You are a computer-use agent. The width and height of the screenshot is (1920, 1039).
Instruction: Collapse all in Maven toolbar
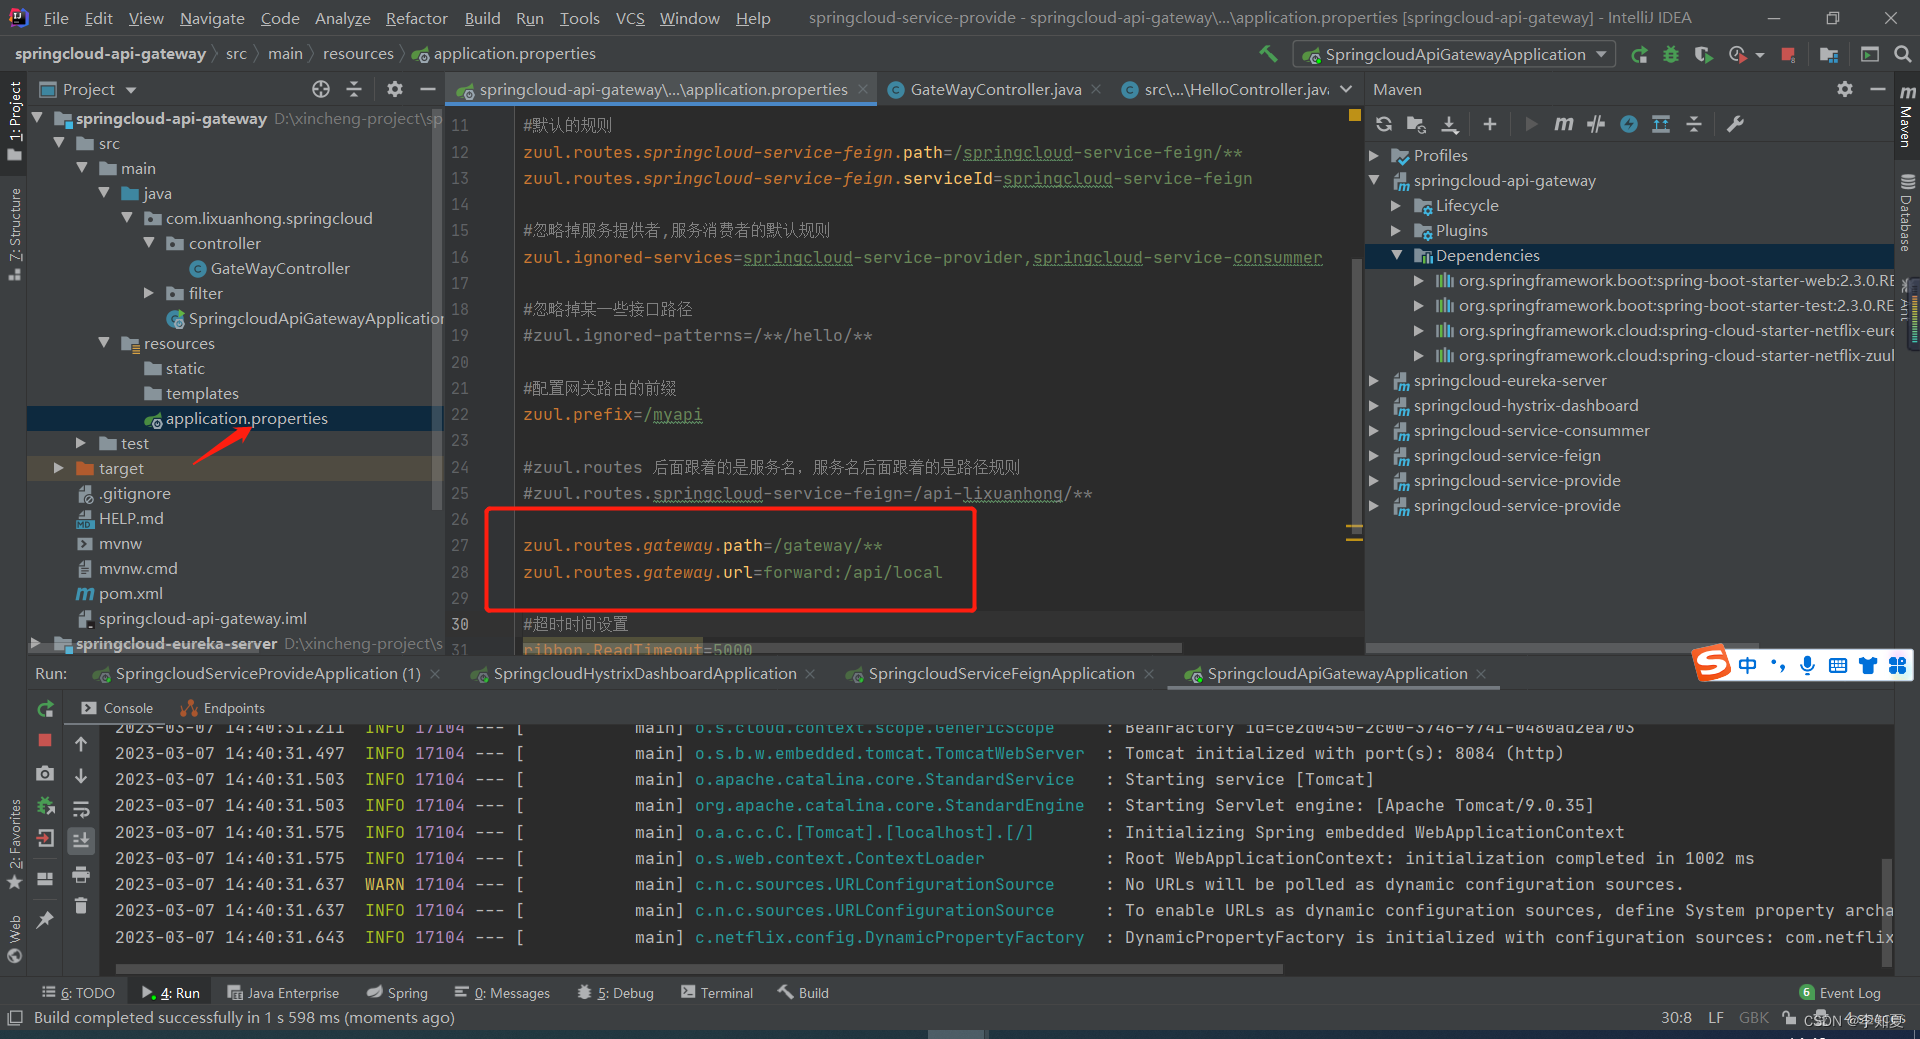point(1694,124)
